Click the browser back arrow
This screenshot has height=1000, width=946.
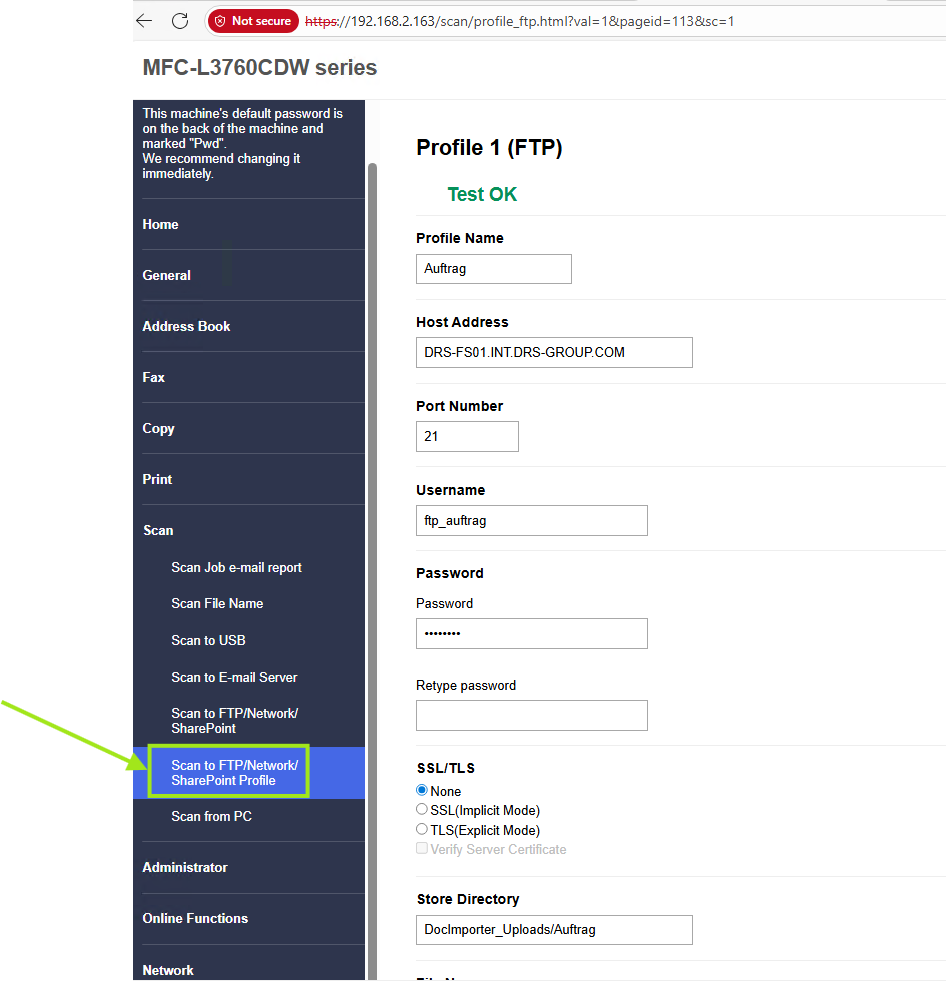(145, 21)
